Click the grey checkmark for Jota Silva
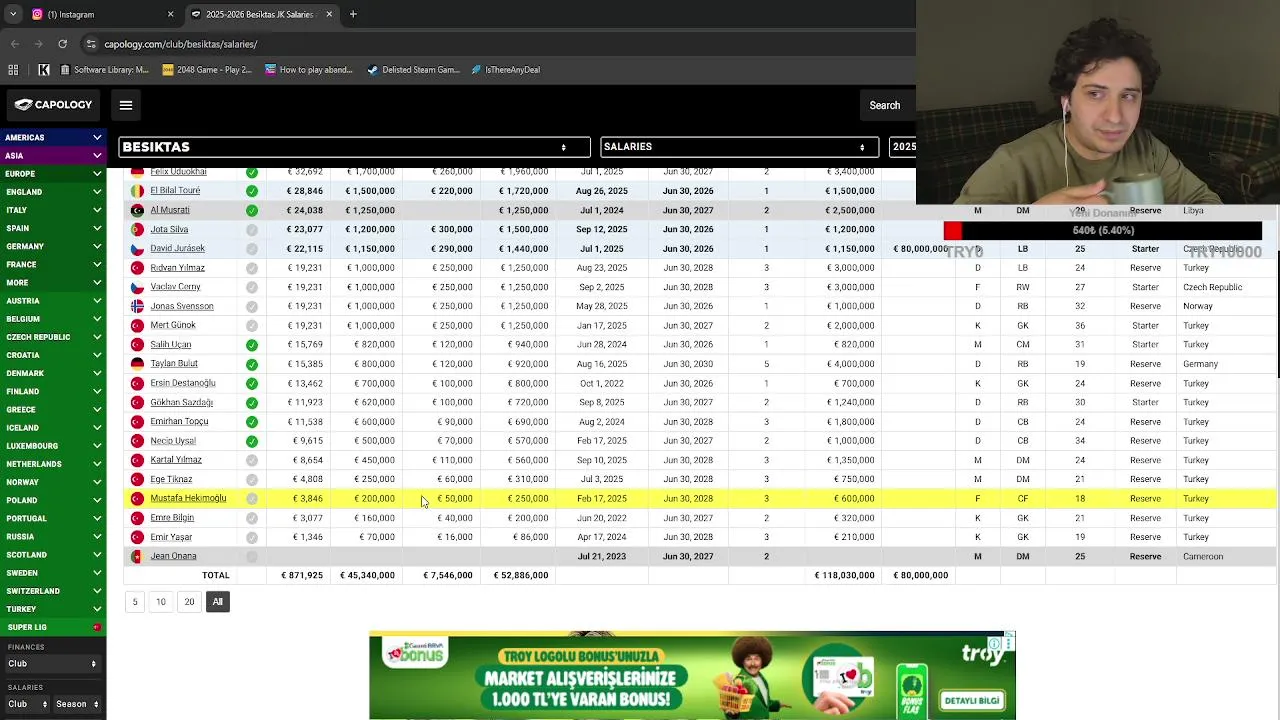Image resolution: width=1280 pixels, height=720 pixels. (x=251, y=229)
